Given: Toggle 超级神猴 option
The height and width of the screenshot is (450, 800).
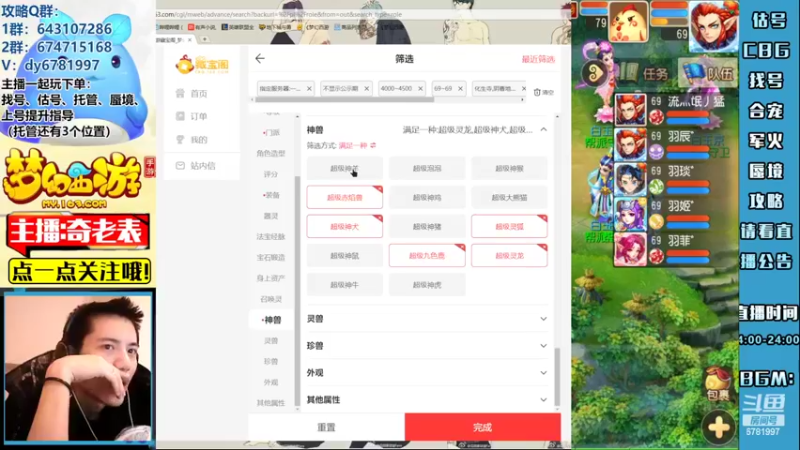Looking at the screenshot, I should tap(509, 168).
